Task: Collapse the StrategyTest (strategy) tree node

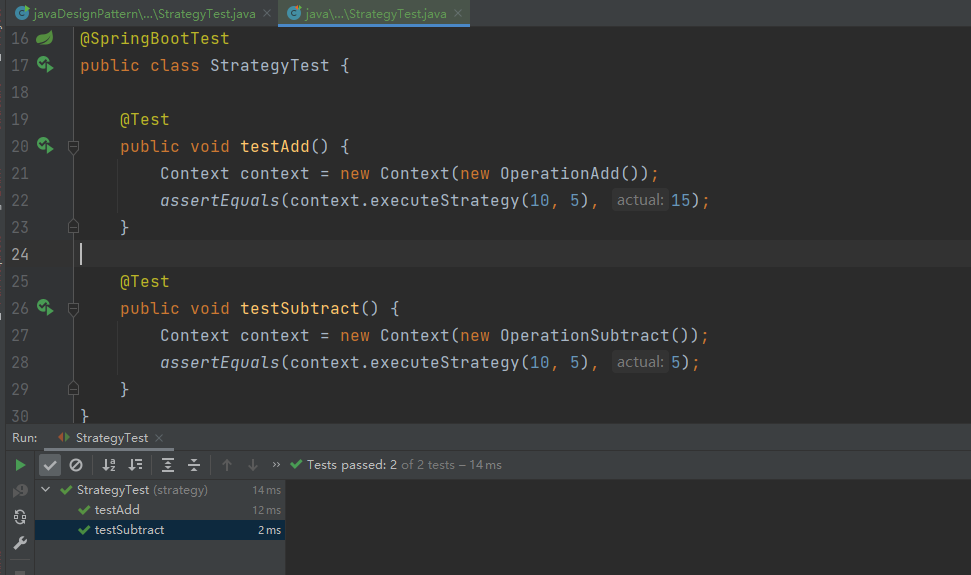Action: 46,490
